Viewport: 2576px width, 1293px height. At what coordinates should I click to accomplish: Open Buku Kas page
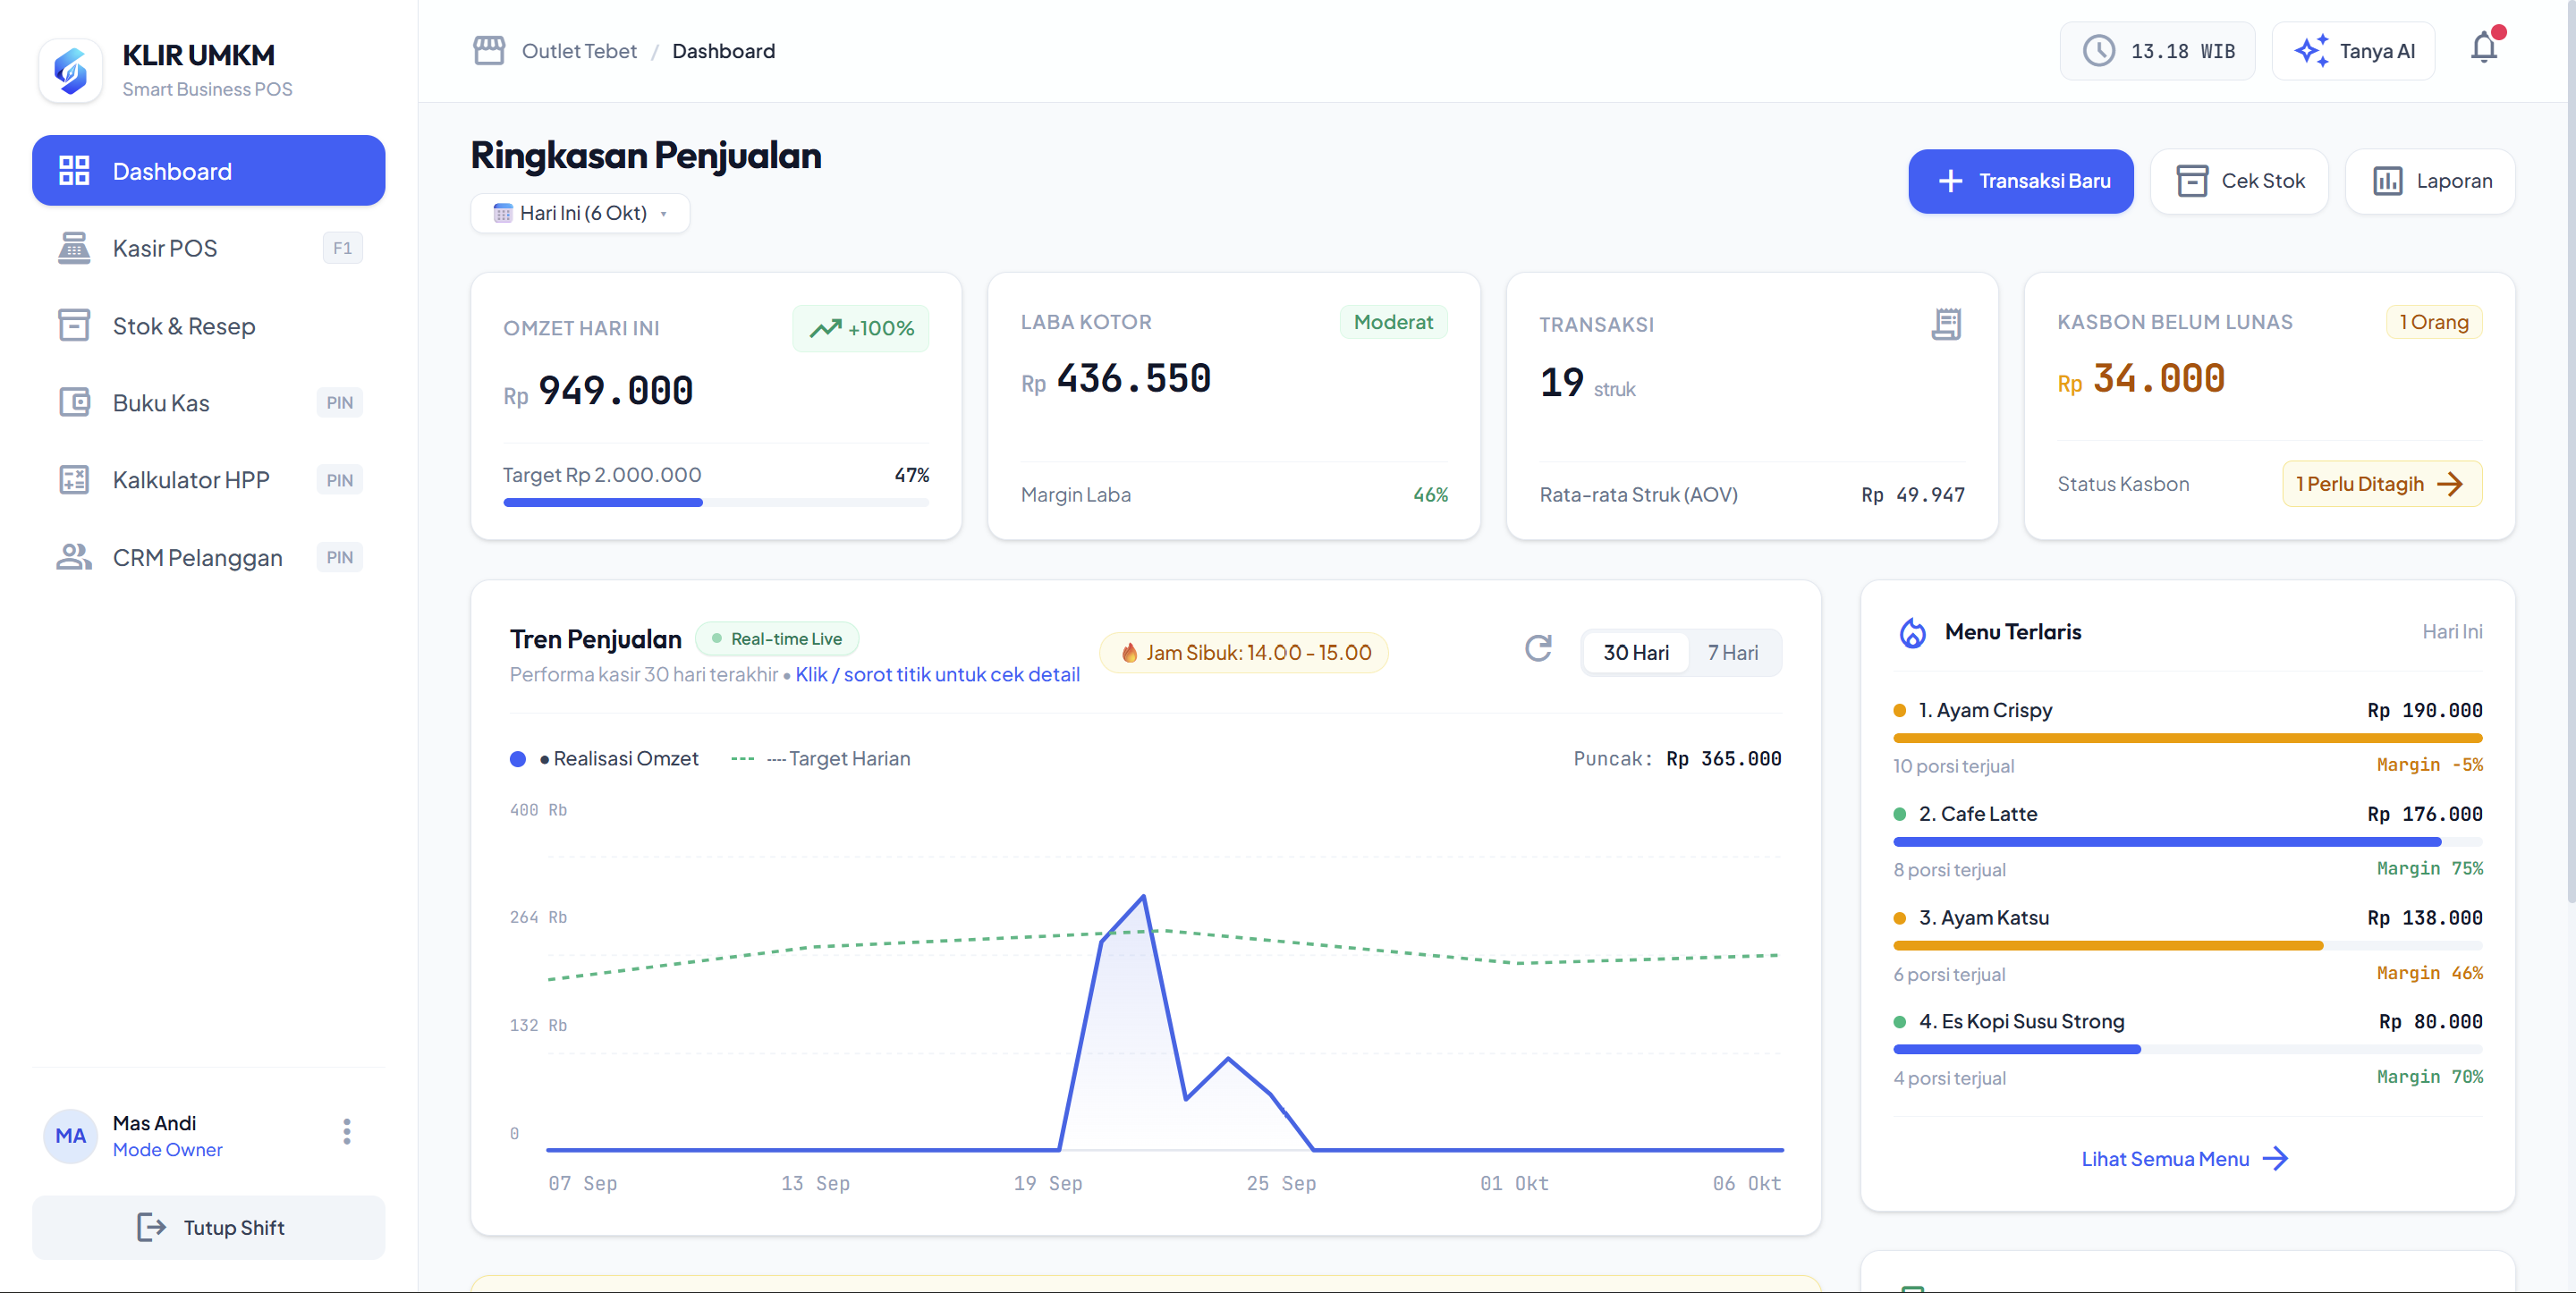[x=208, y=402]
